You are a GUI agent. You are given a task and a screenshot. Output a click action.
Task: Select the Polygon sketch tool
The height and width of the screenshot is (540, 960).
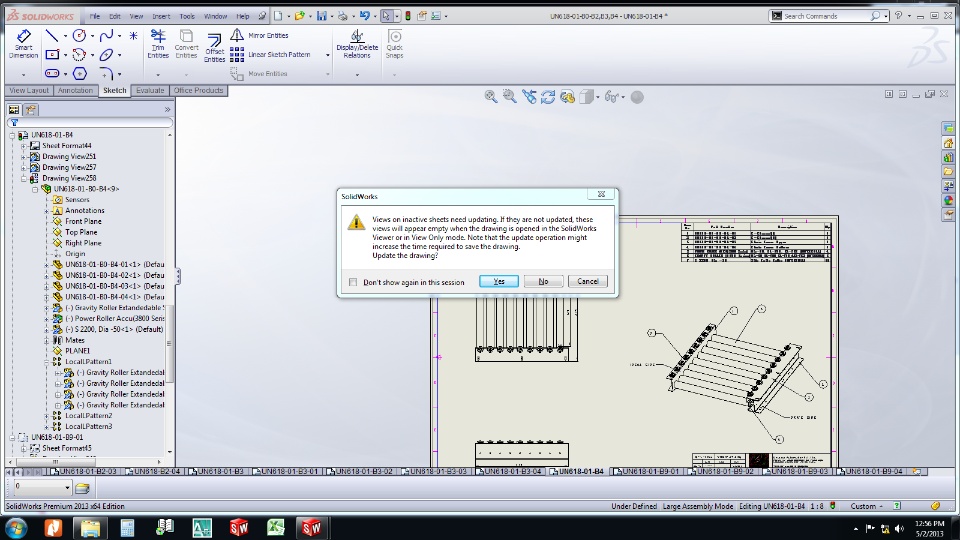coord(80,73)
